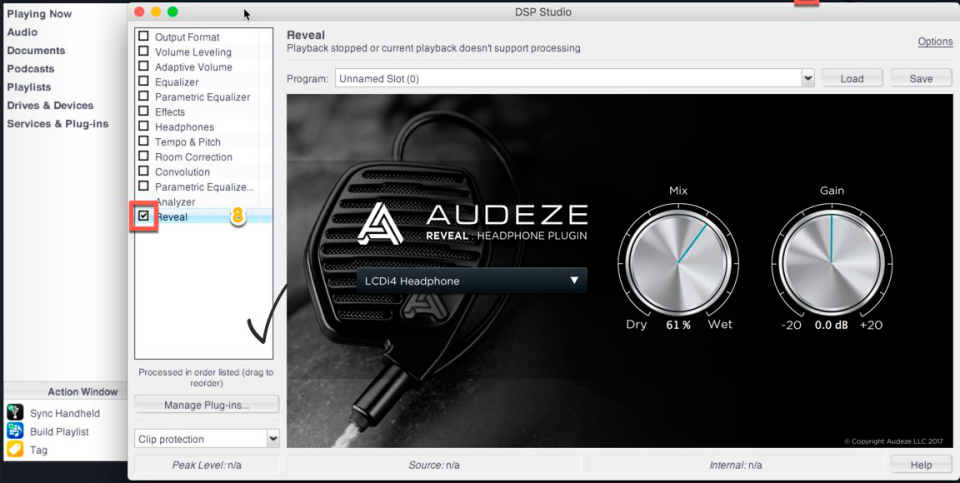960x483 pixels.
Task: Click the Build Playlist icon
Action: [x=15, y=431]
